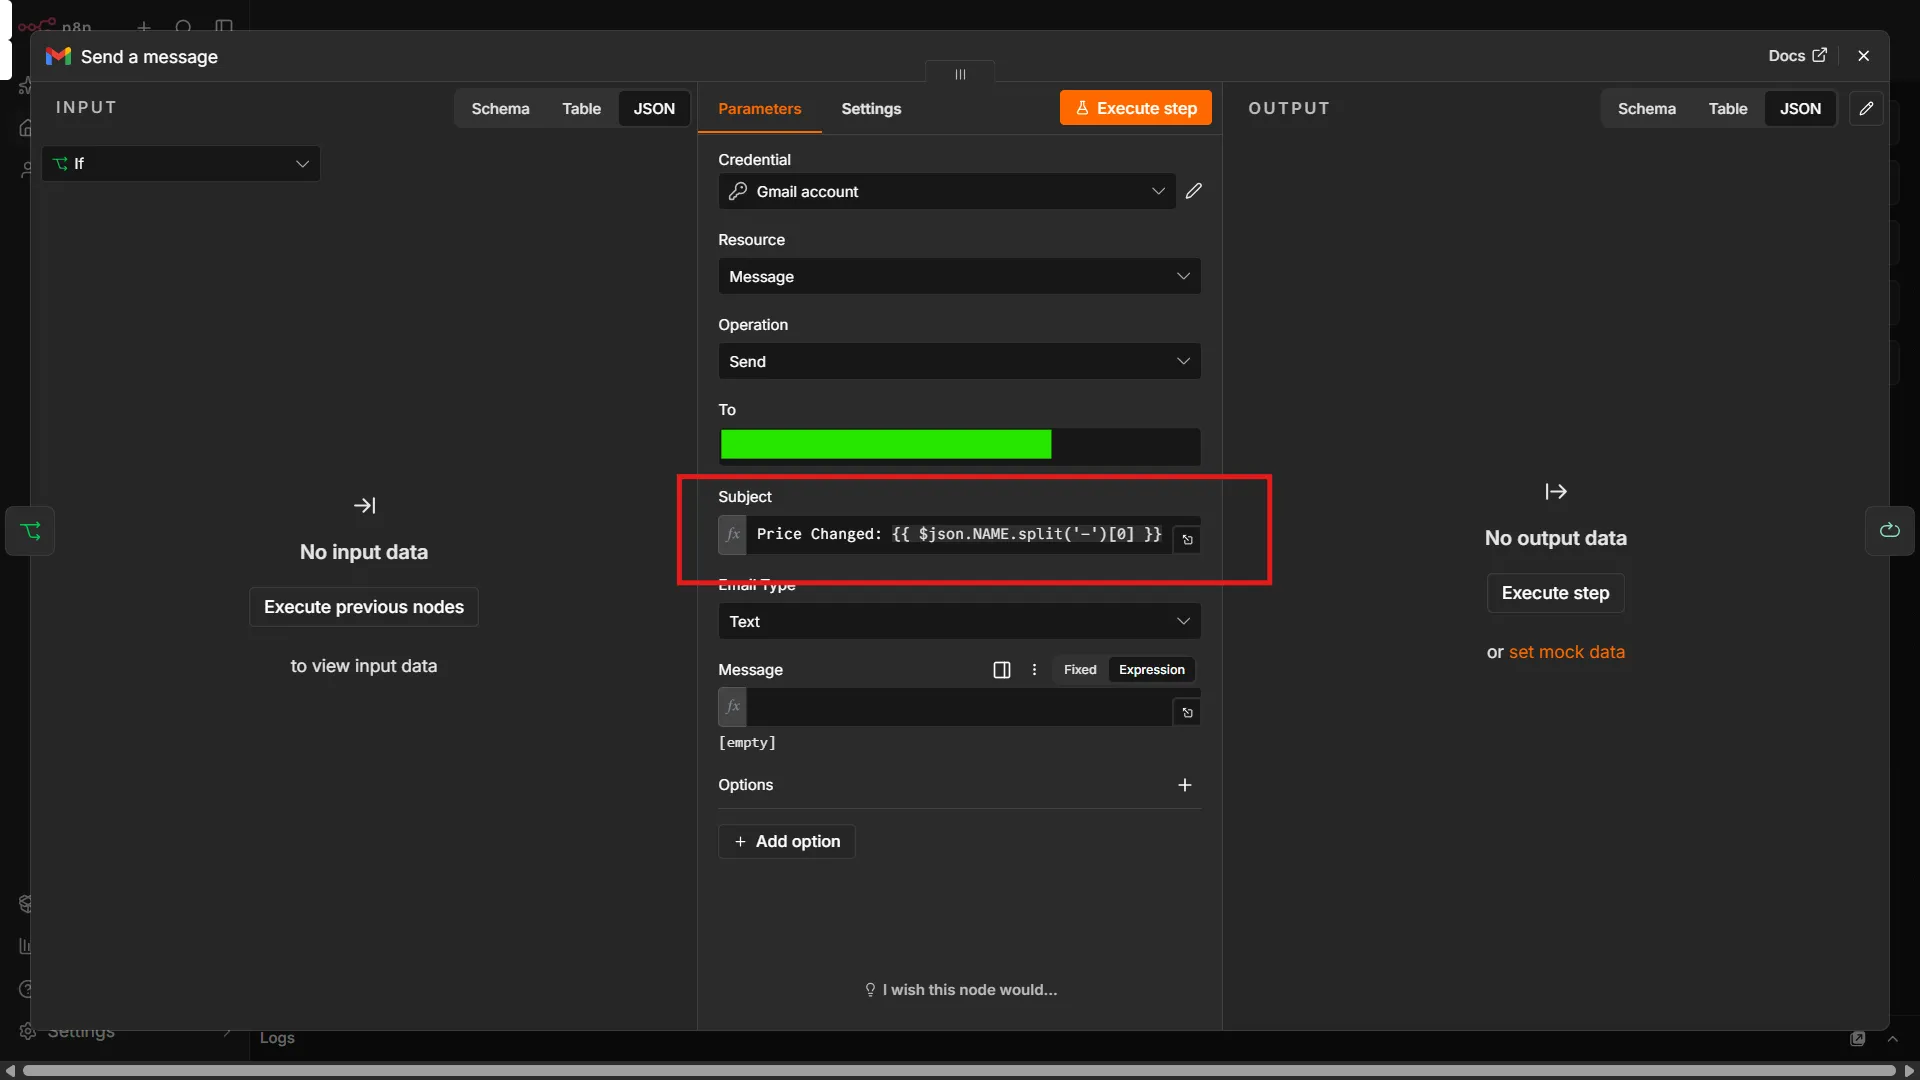Click the orange Execute step button
Screen dimensions: 1920x1080
1136,108
